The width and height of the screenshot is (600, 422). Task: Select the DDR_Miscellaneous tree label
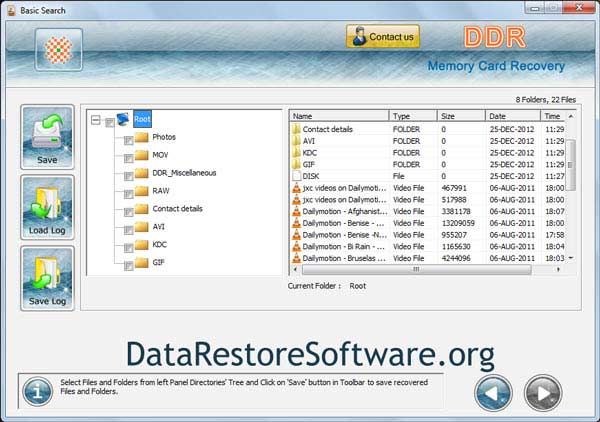point(184,173)
